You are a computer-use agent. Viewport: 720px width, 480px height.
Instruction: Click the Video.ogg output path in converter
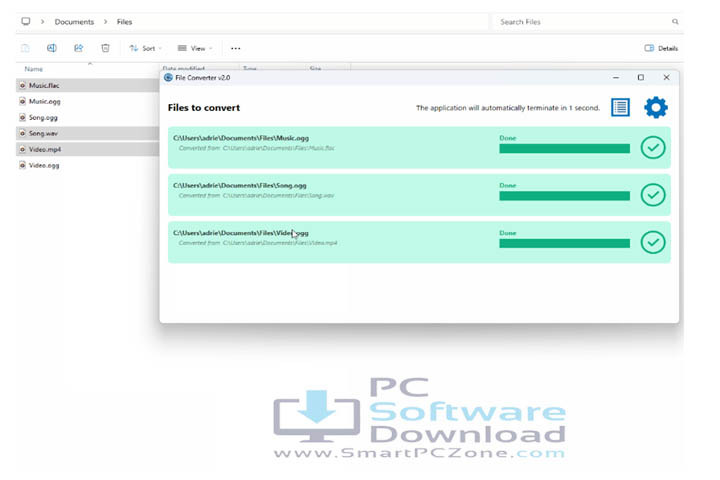click(241, 233)
